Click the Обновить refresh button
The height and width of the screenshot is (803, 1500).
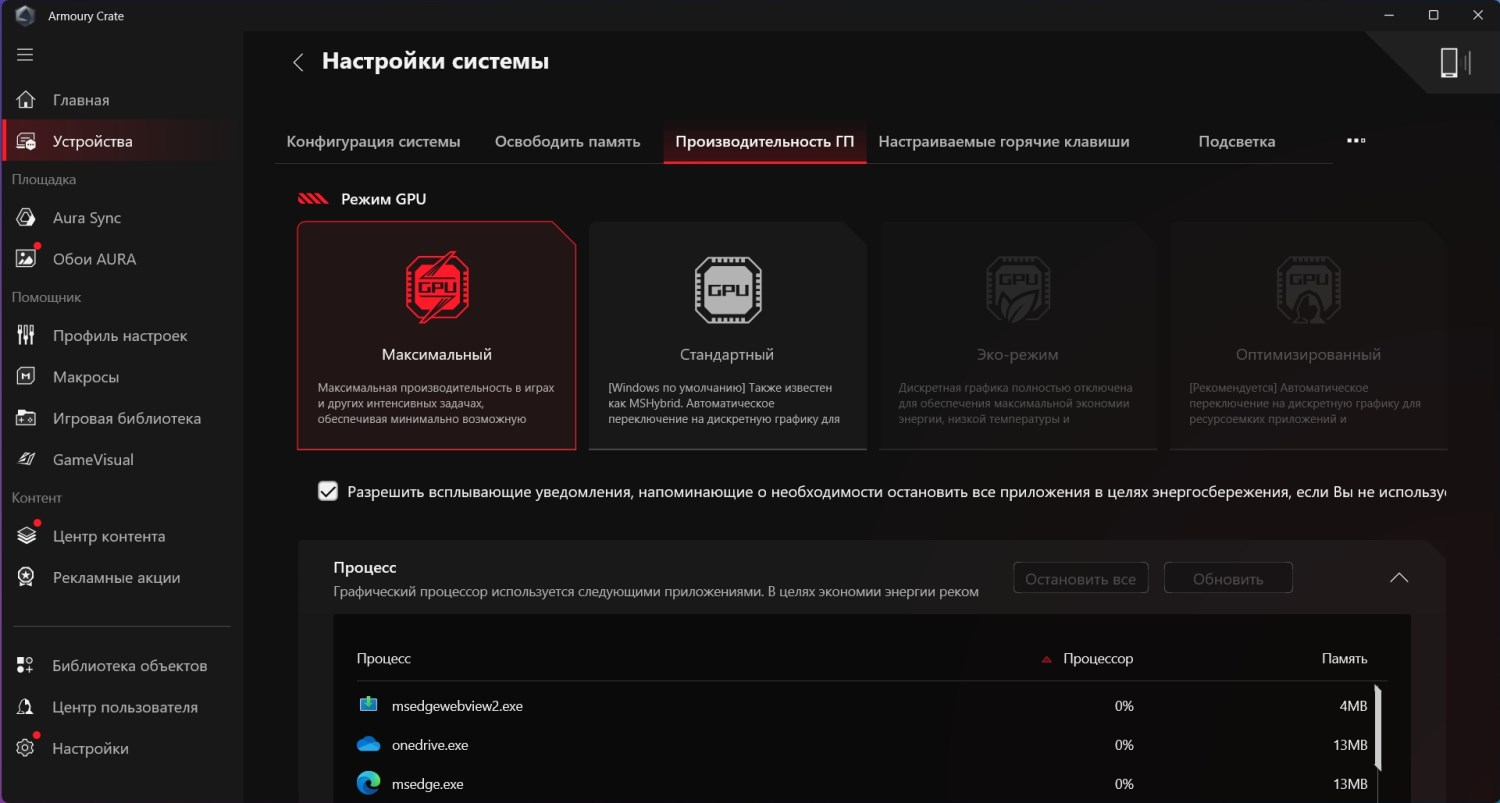1228,579
